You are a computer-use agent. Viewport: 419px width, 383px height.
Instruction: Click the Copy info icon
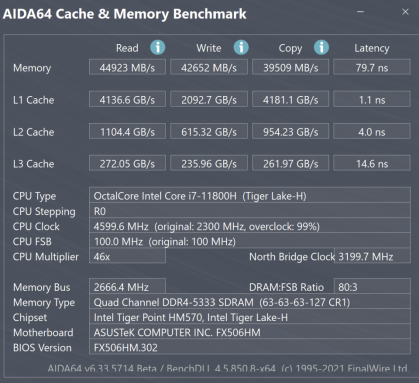tap(321, 47)
